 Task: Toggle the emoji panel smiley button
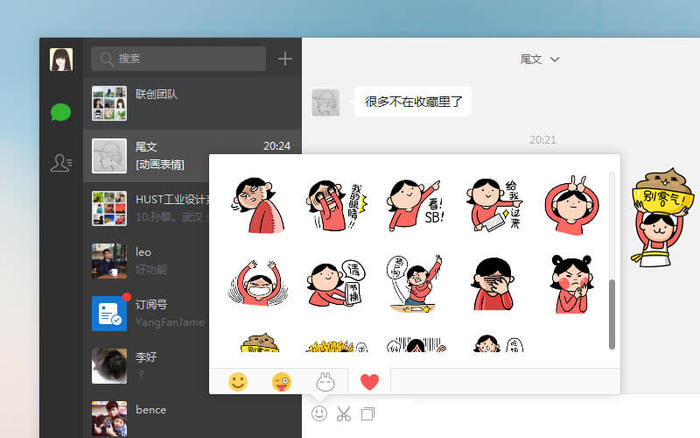point(319,414)
